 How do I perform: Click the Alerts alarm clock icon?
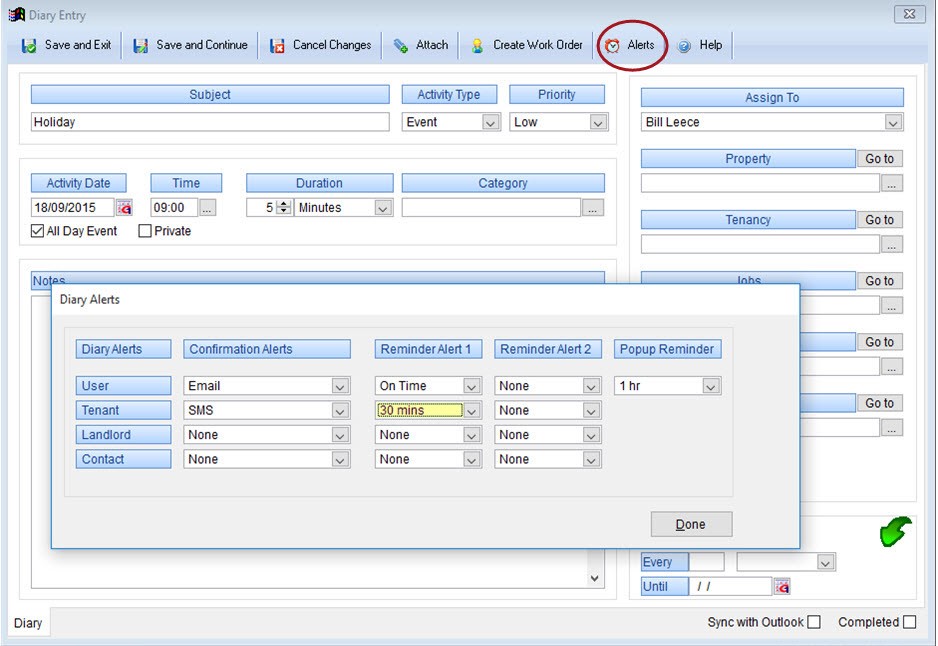[x=612, y=46]
